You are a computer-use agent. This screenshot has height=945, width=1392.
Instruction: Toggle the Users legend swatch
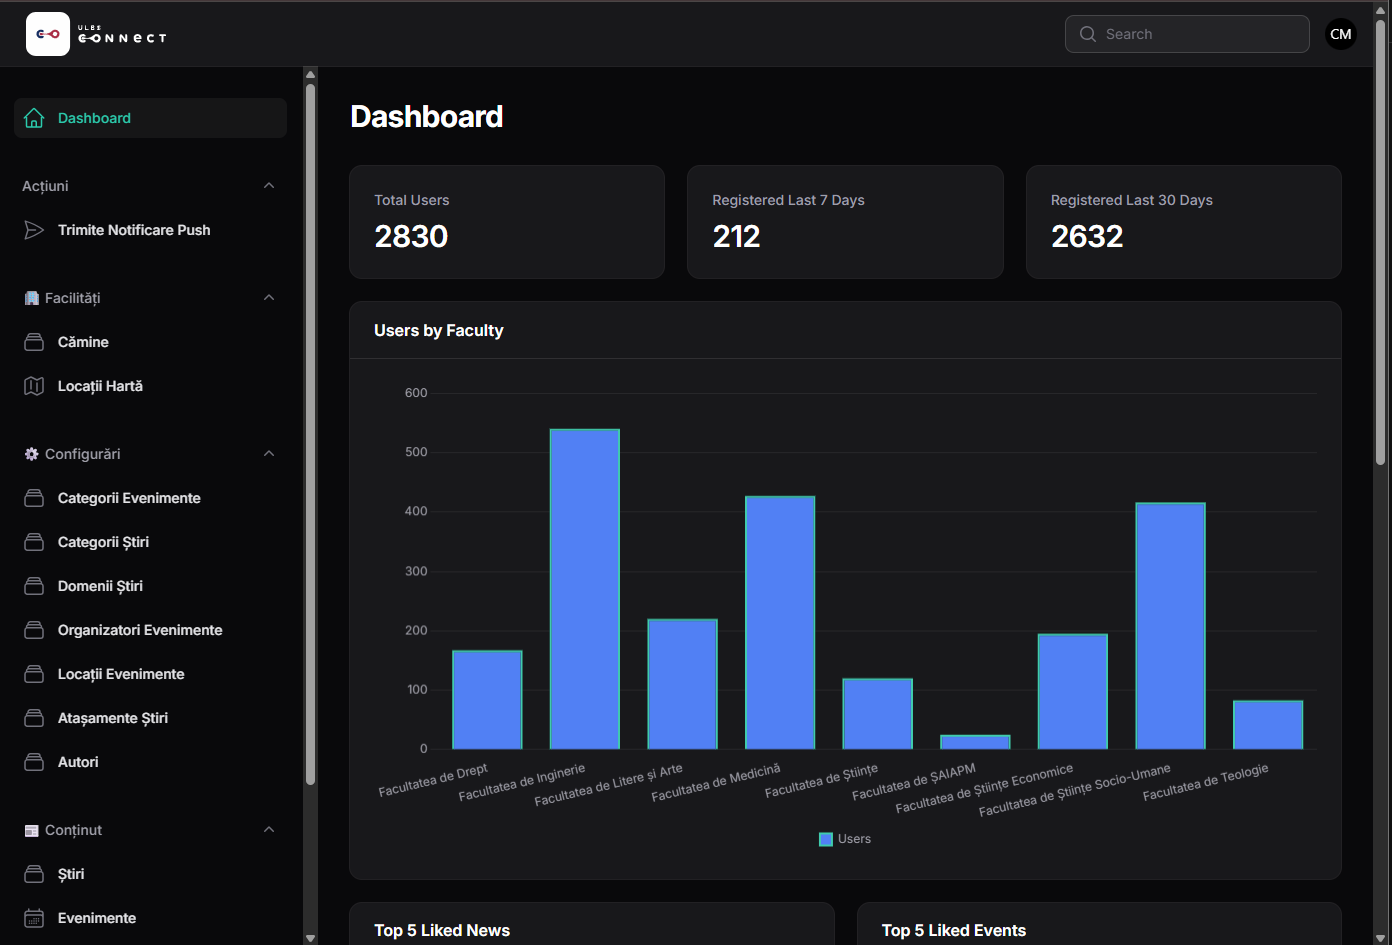point(826,839)
